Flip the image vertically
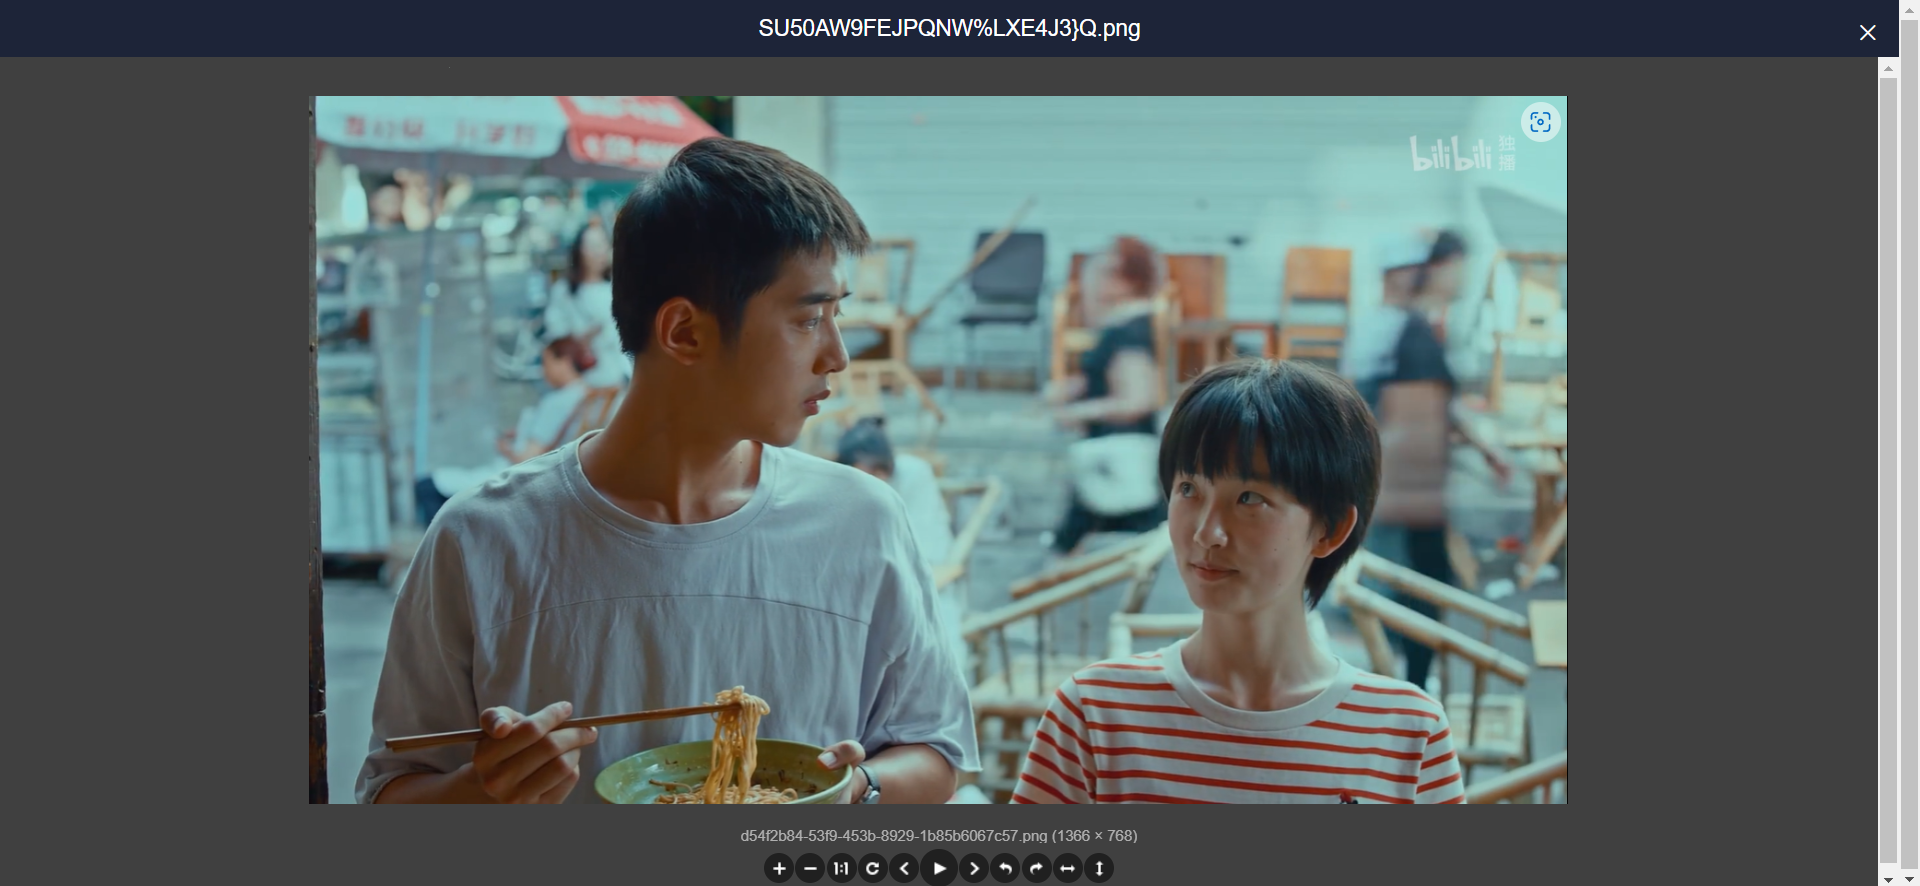Viewport: 1920px width, 886px height. (1099, 868)
